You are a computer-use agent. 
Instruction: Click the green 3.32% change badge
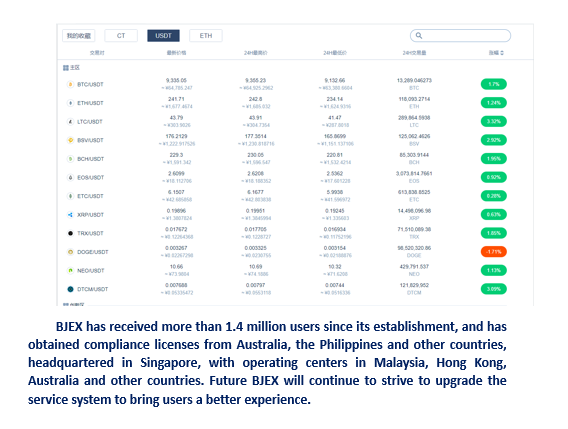point(493,121)
